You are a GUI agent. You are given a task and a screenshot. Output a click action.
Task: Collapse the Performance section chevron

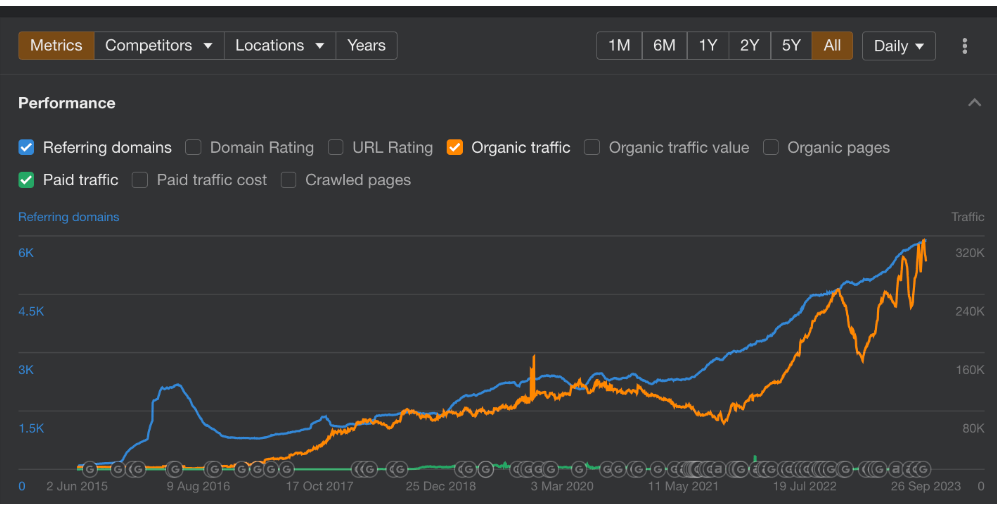click(974, 103)
